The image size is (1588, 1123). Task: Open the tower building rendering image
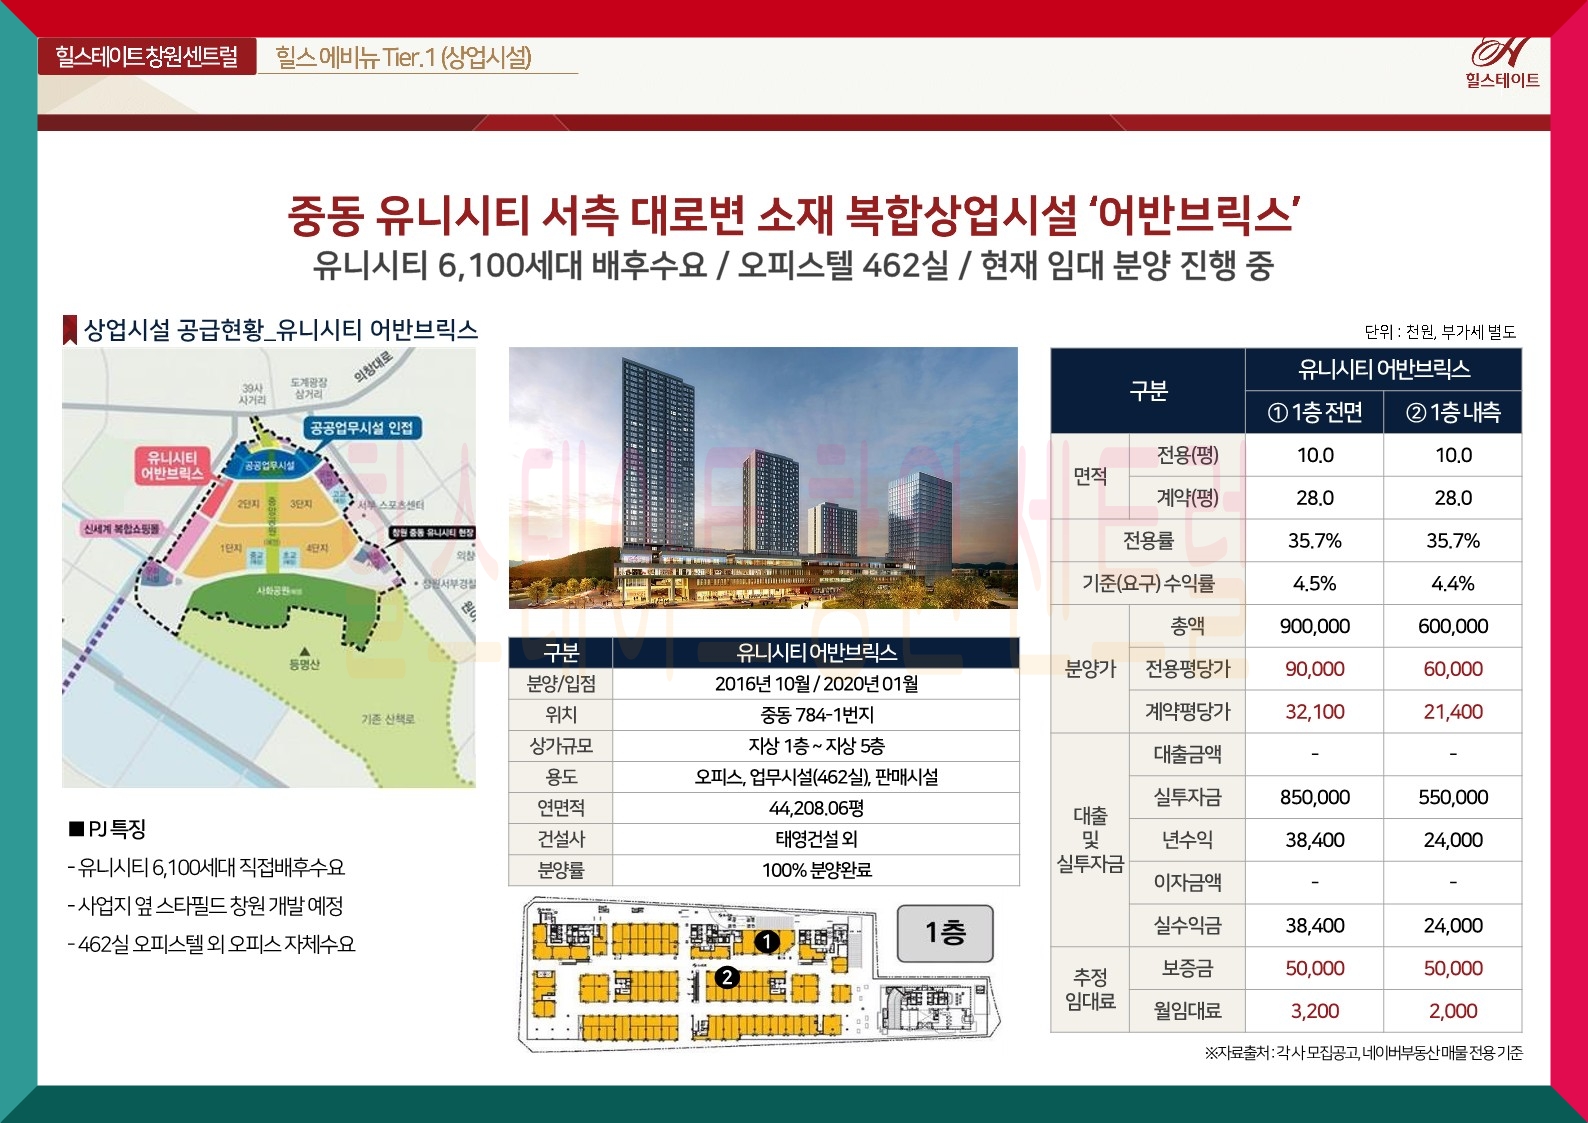[763, 478]
